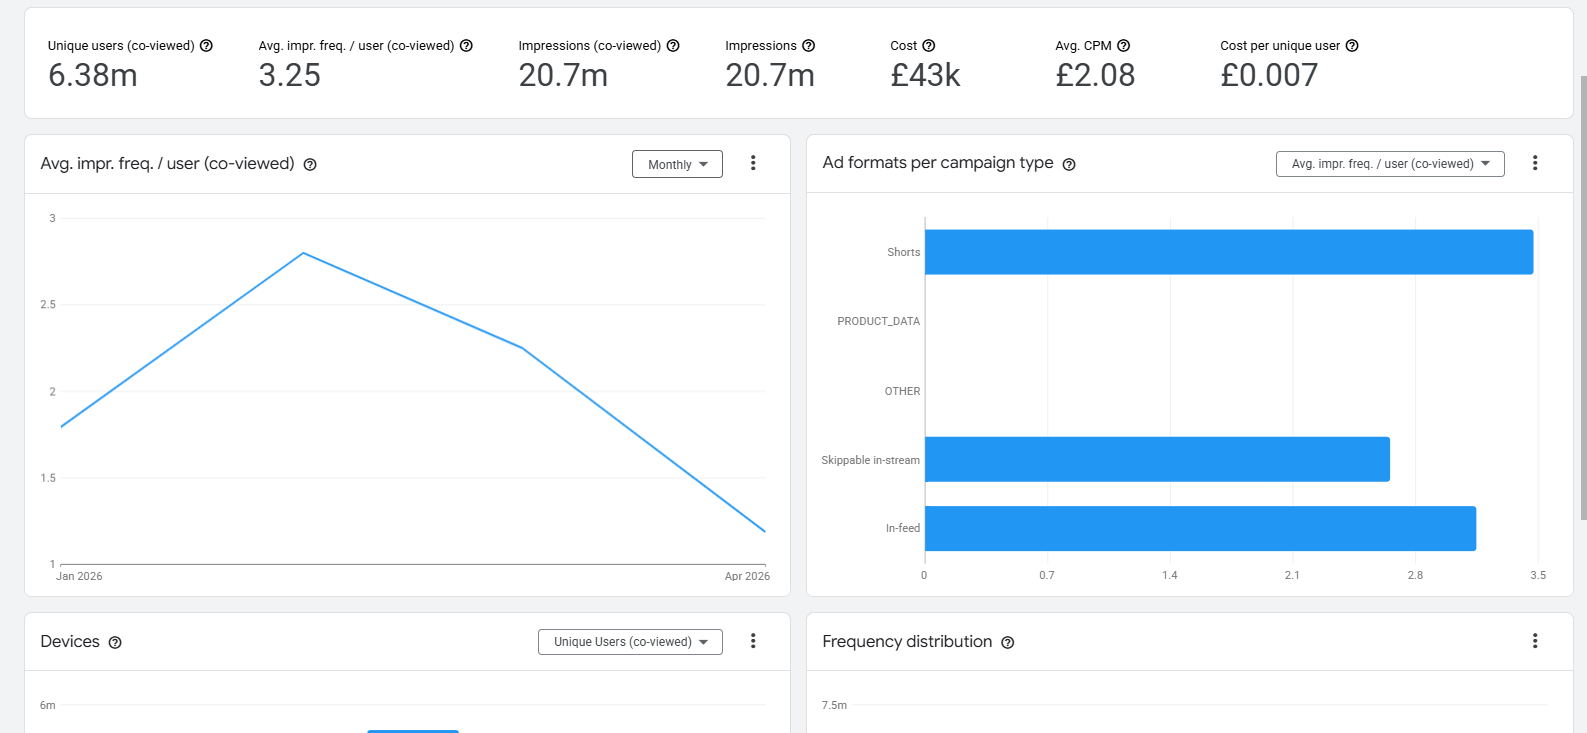Click help icon beside Ad formats per campaign type
The height and width of the screenshot is (733, 1587).
(1069, 165)
